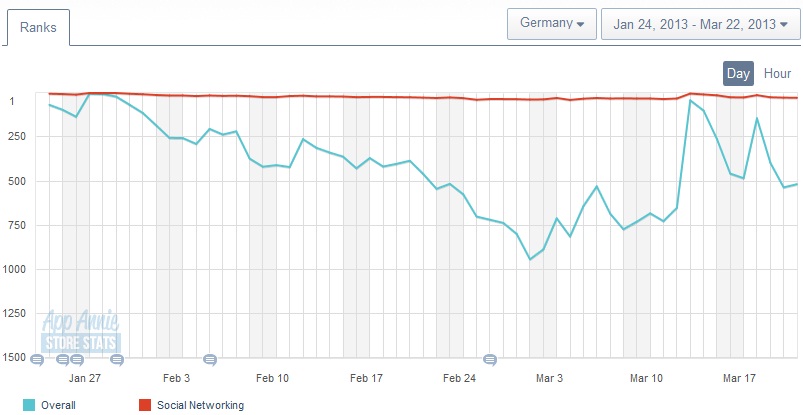Select the Ranks tab
This screenshot has width=803, height=415.
pyautogui.click(x=38, y=28)
